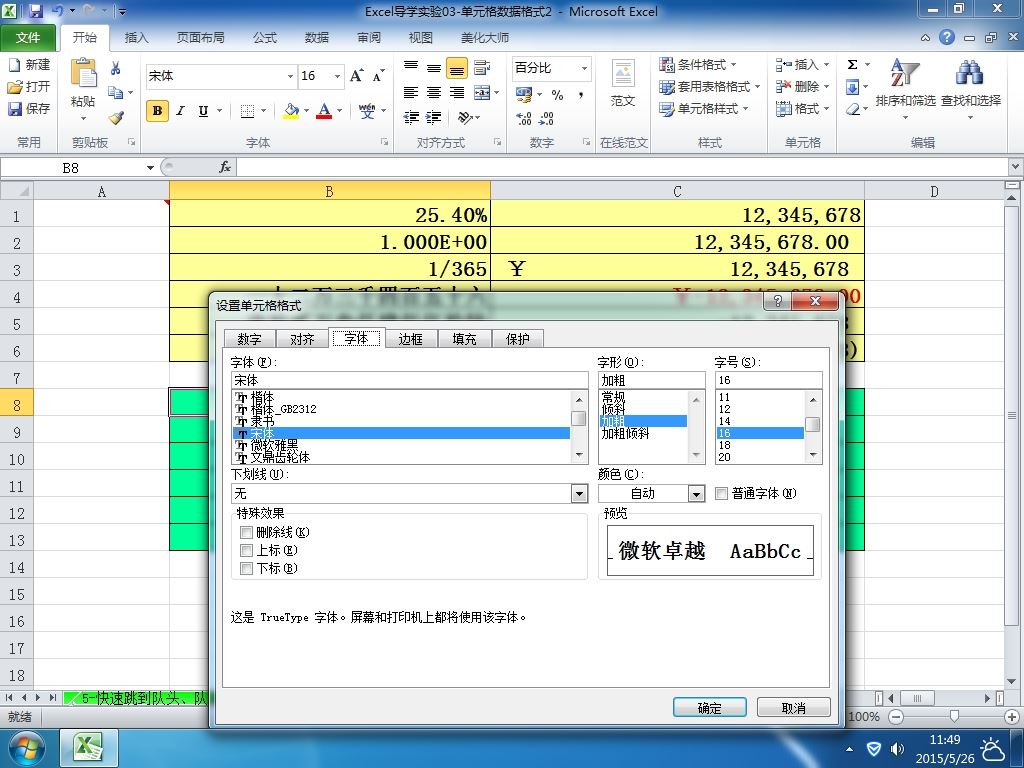The height and width of the screenshot is (768, 1024).
Task: Click the borders icon in font group
Action: click(x=247, y=111)
